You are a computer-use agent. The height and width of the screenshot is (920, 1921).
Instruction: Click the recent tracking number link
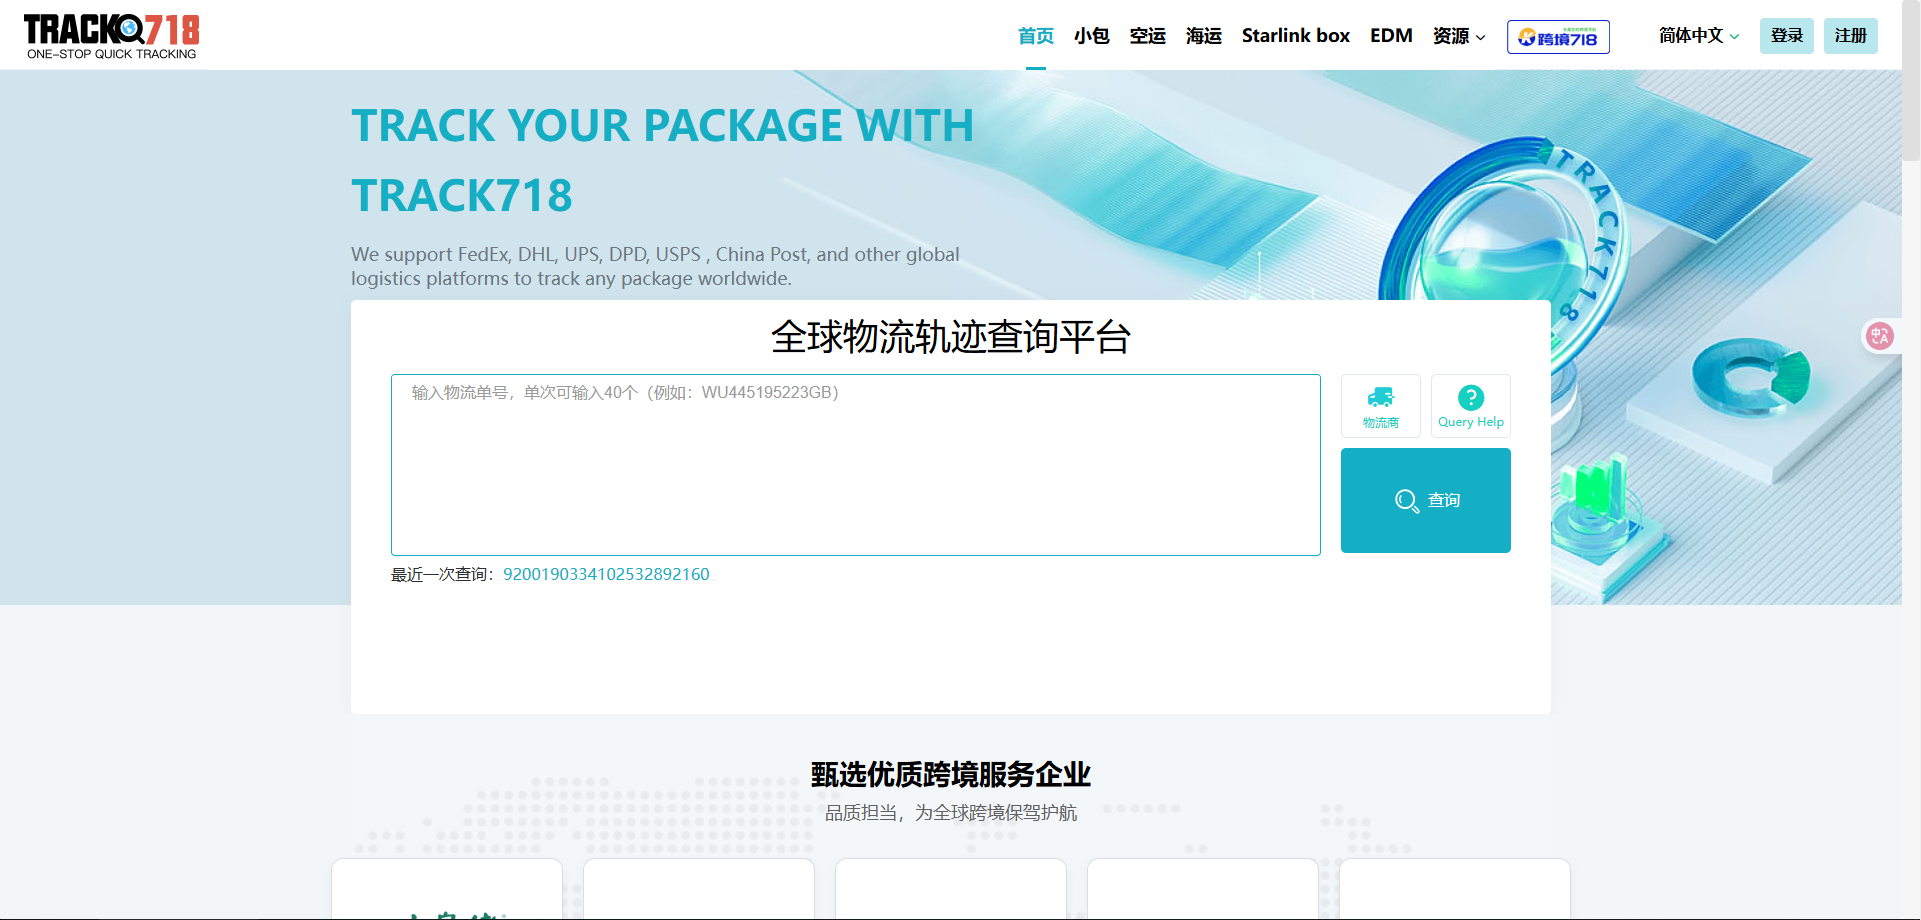606,574
